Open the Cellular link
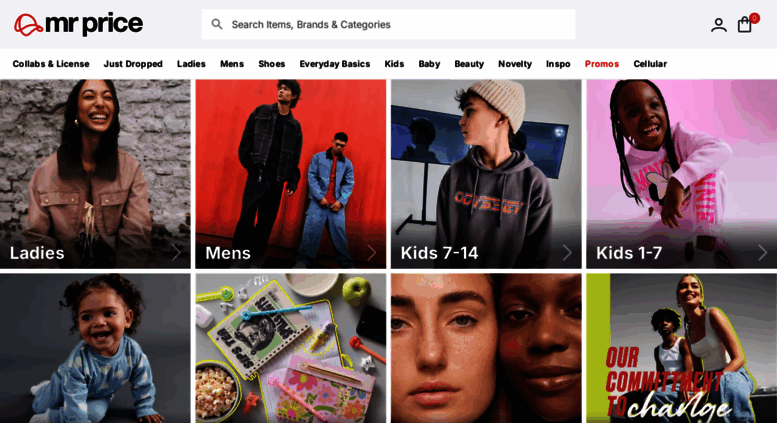The image size is (777, 423). coord(650,64)
